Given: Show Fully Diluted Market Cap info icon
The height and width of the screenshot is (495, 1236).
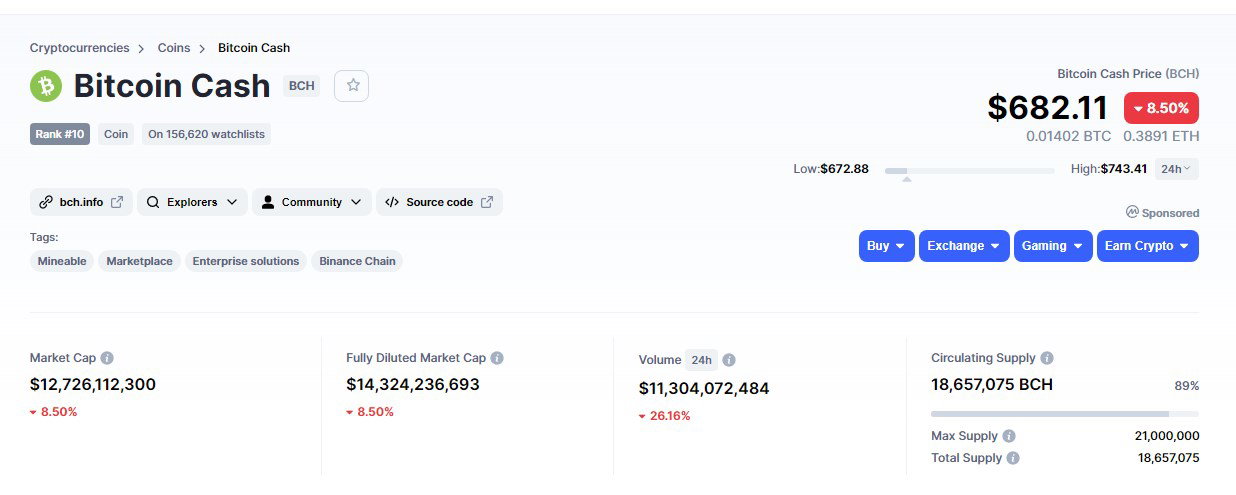Looking at the screenshot, I should pos(497,358).
